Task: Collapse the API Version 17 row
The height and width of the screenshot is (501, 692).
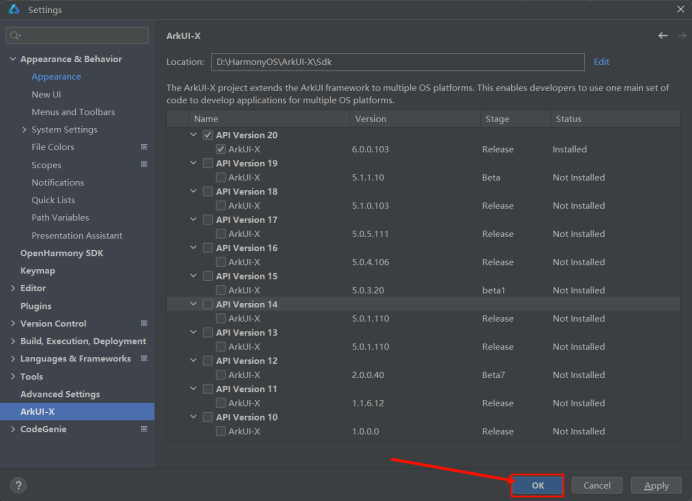Action: click(193, 219)
